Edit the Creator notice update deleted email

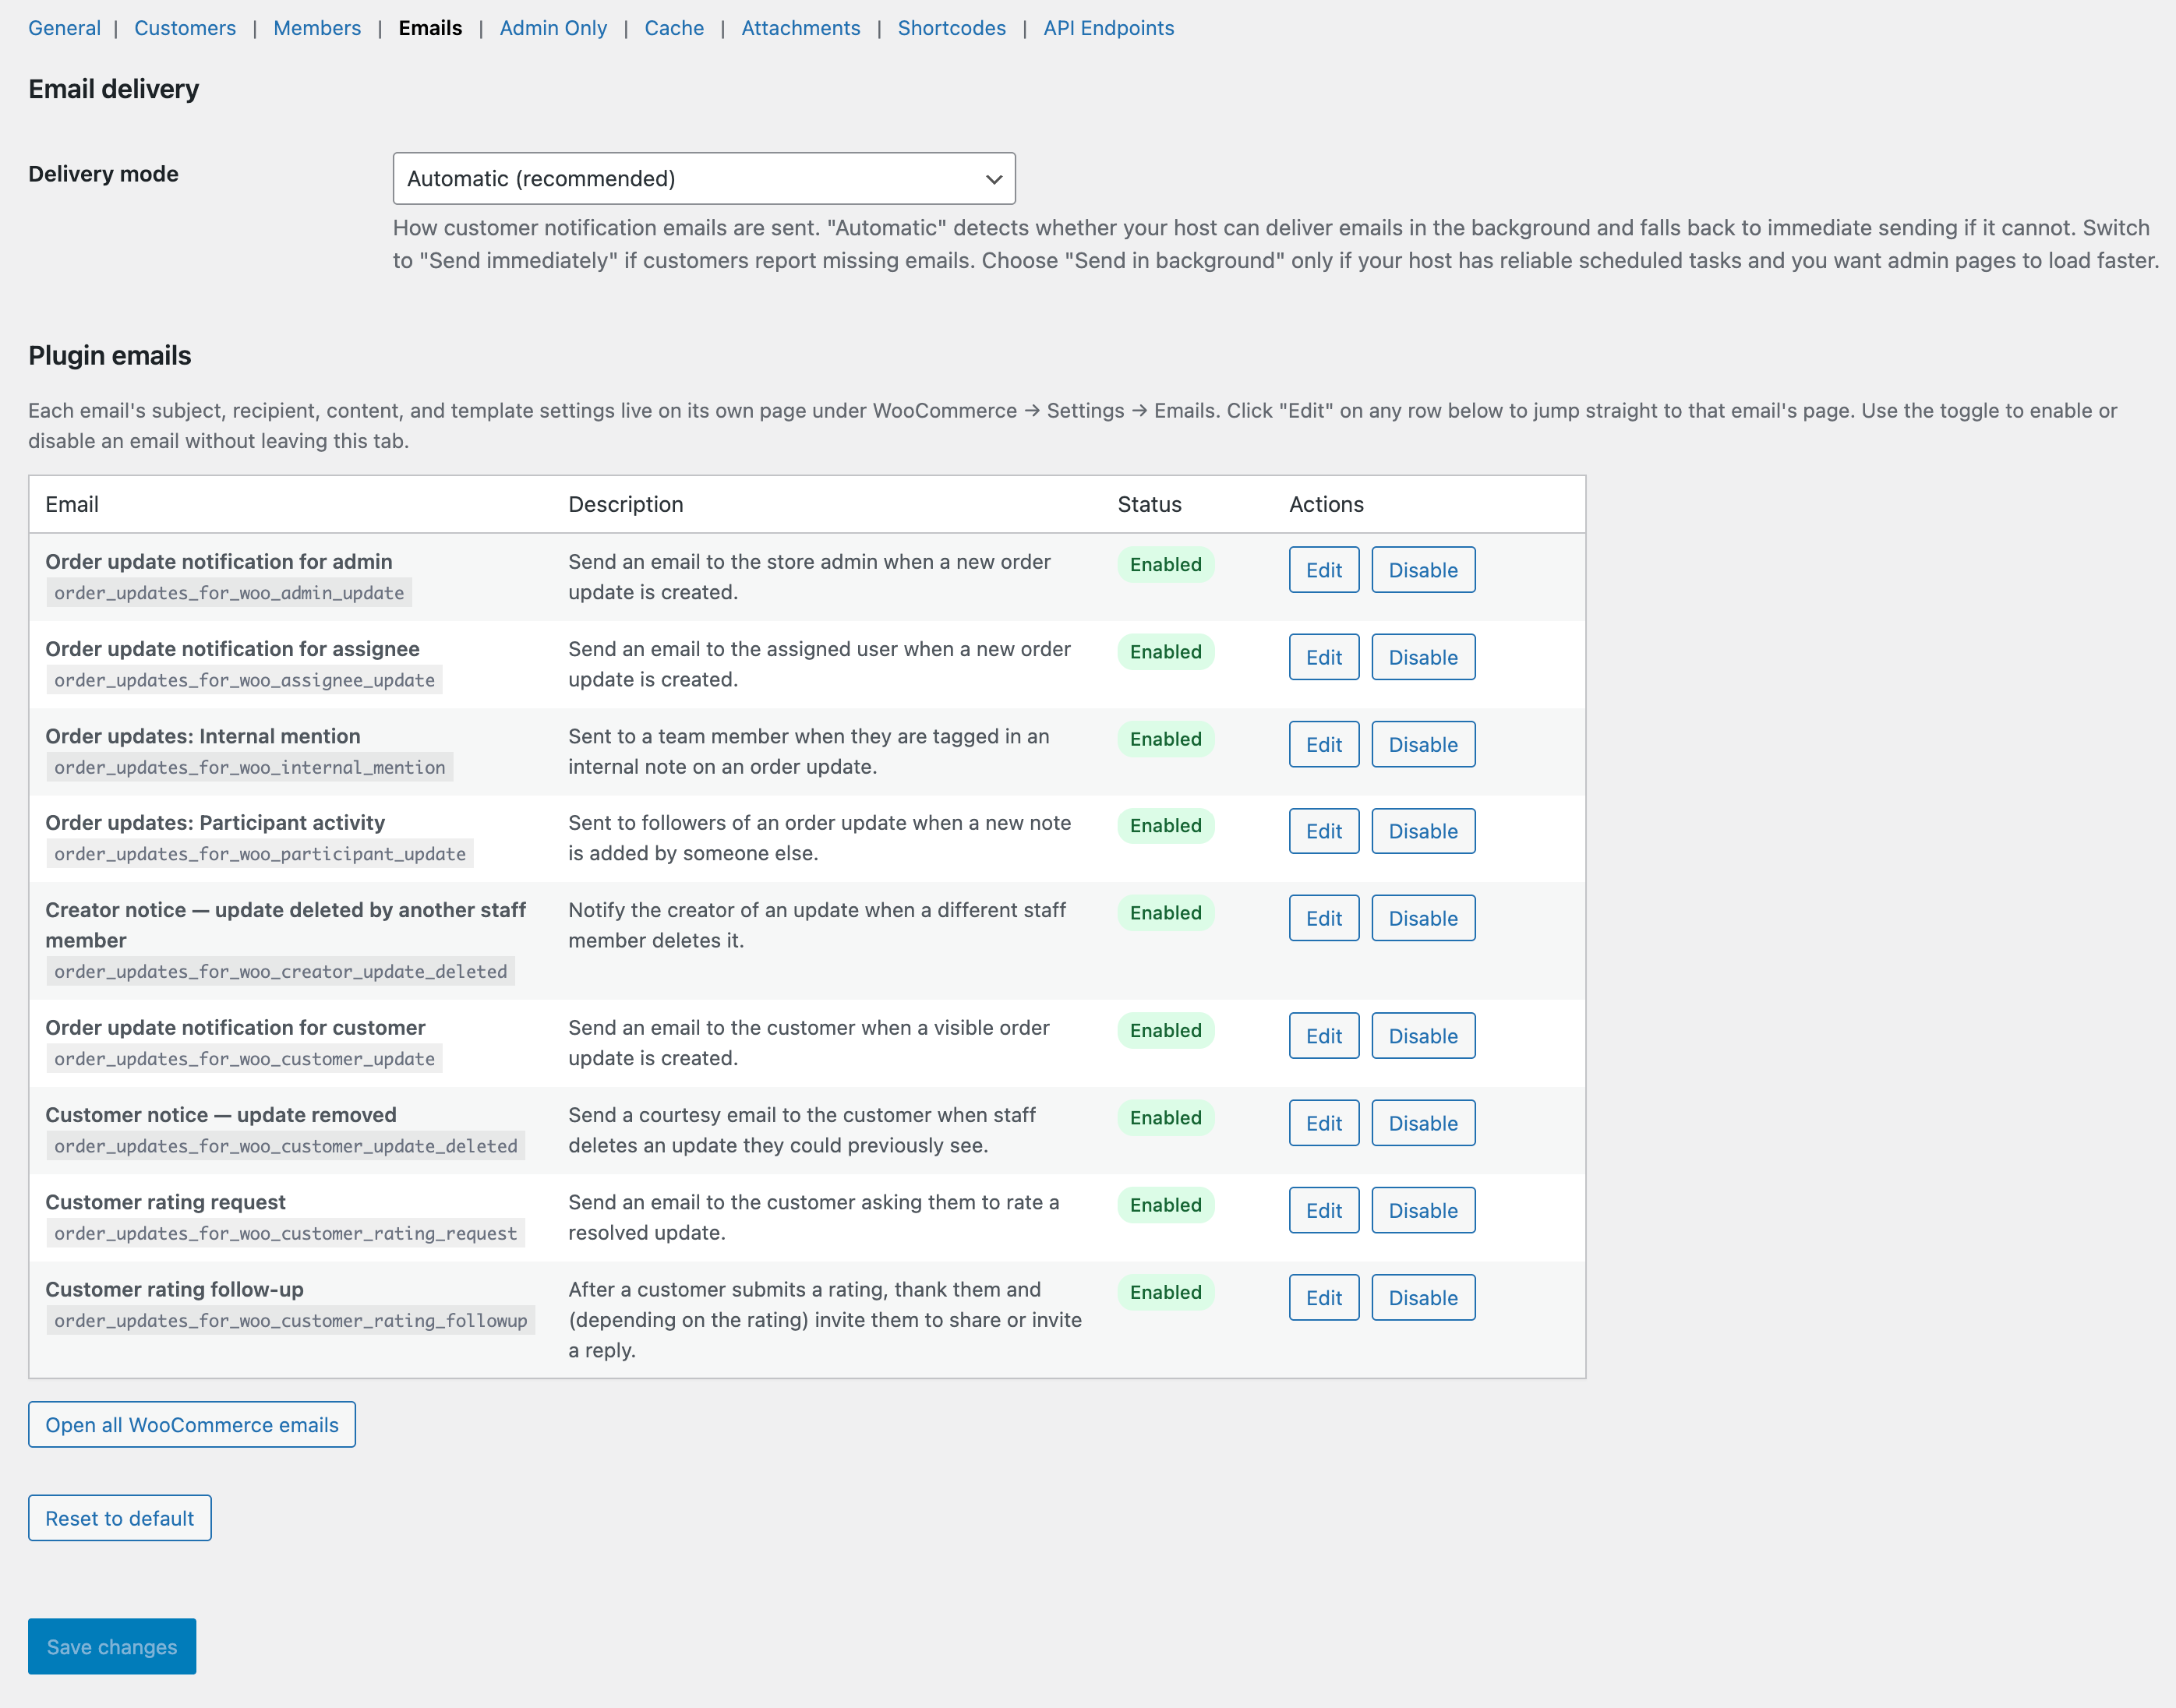pyautogui.click(x=1324, y=918)
